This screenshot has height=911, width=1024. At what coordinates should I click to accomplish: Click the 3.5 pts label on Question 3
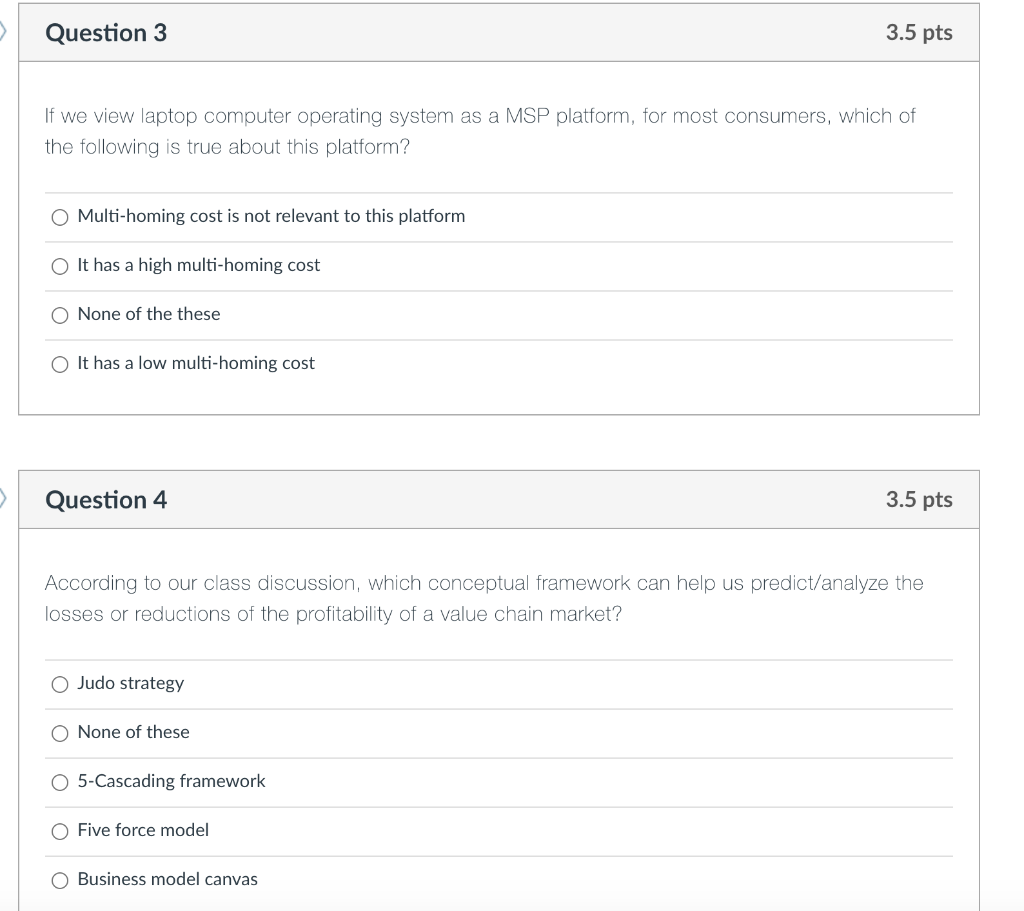coord(920,32)
